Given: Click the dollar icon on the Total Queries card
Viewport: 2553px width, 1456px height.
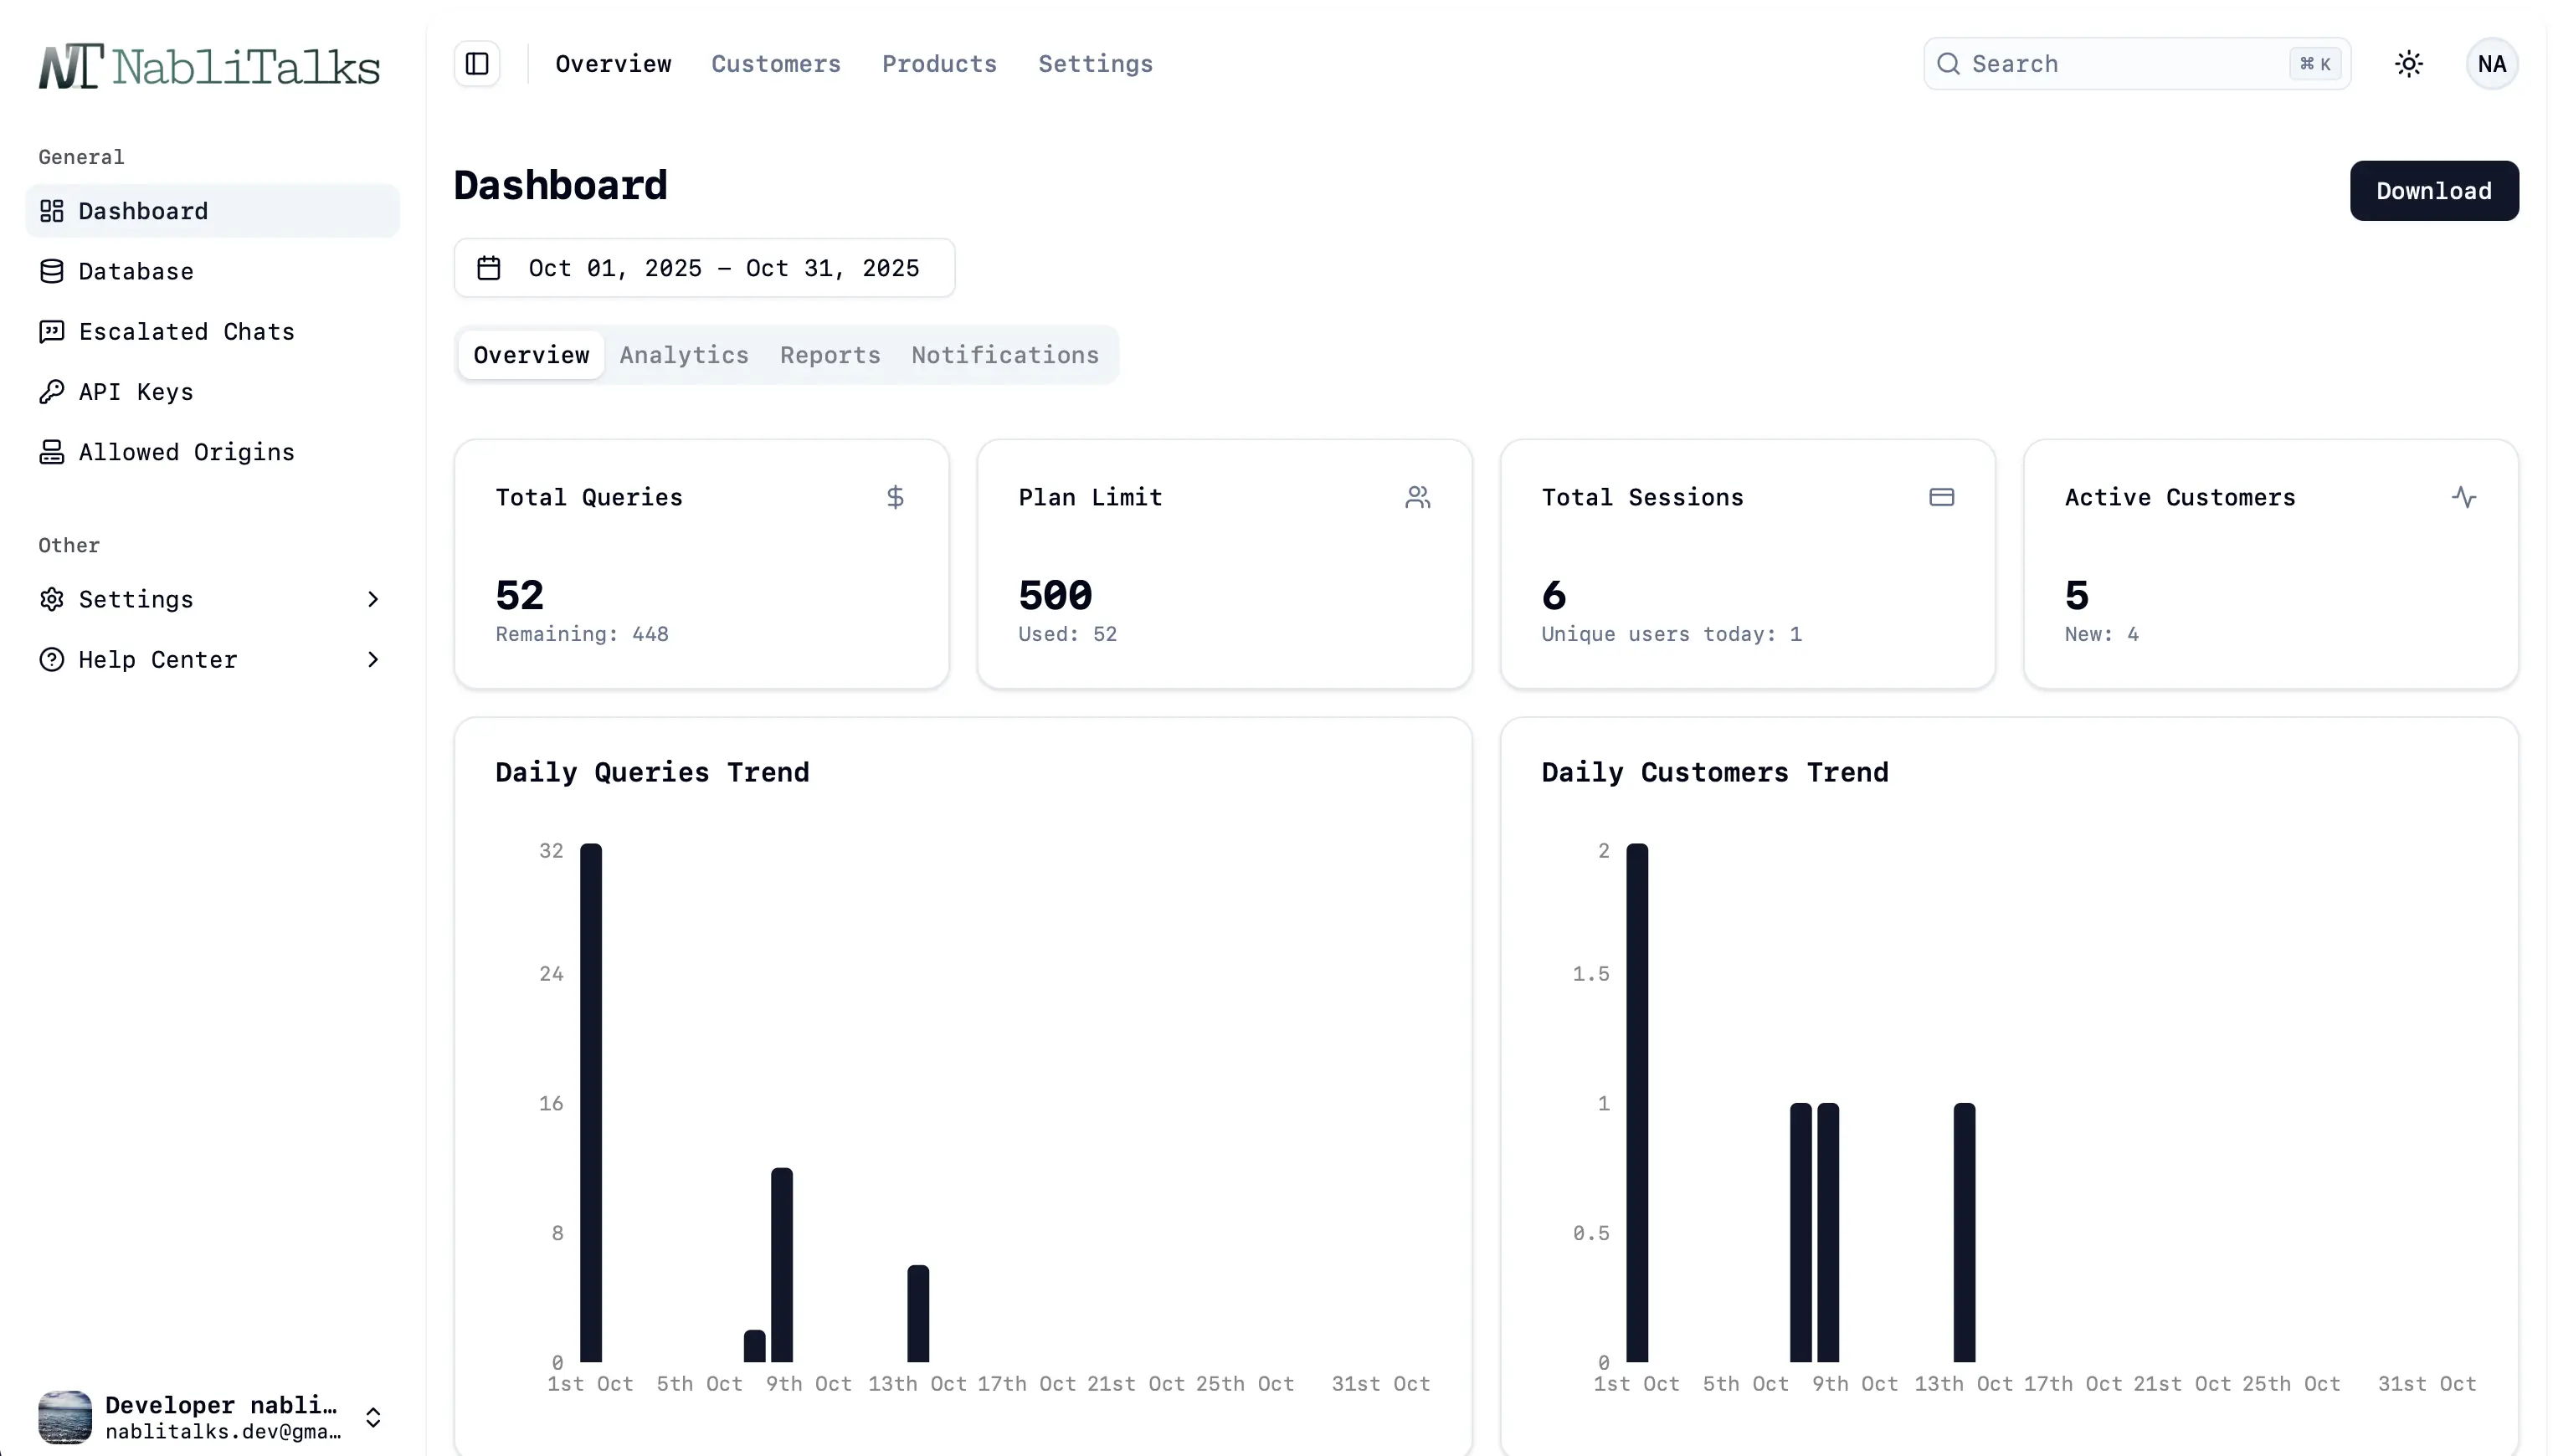Looking at the screenshot, I should (x=895, y=497).
